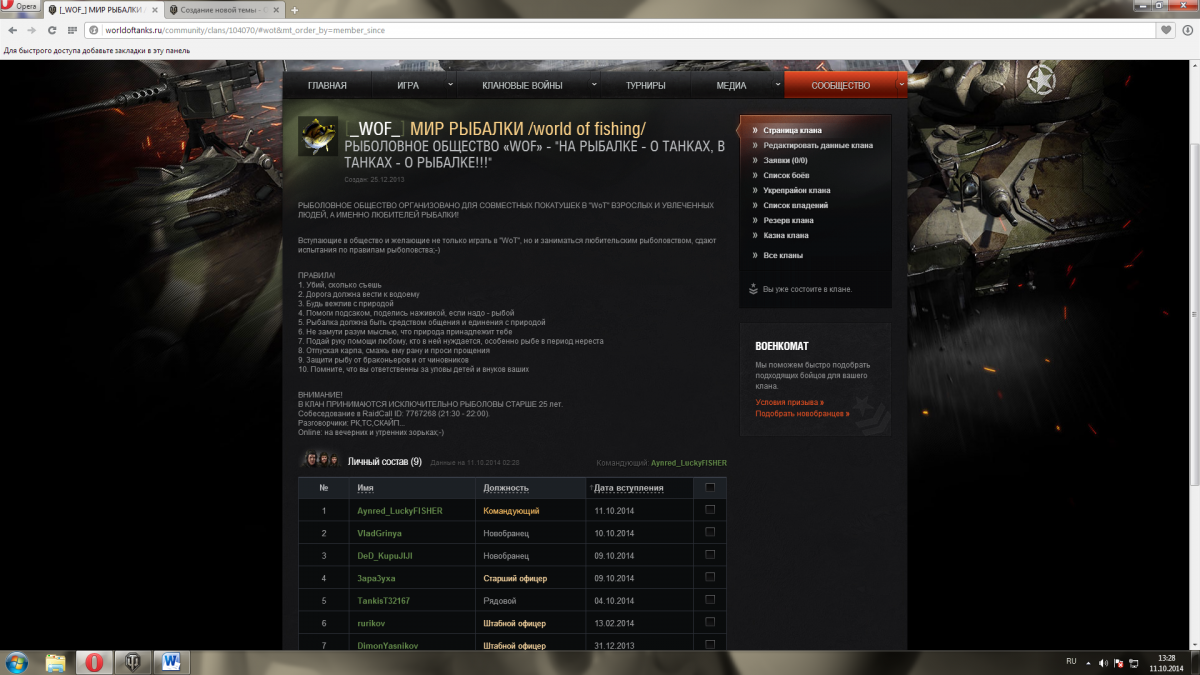The width and height of the screenshot is (1200, 675).
Task: Open ТУРНИРЫ navigation item
Action: click(x=646, y=86)
